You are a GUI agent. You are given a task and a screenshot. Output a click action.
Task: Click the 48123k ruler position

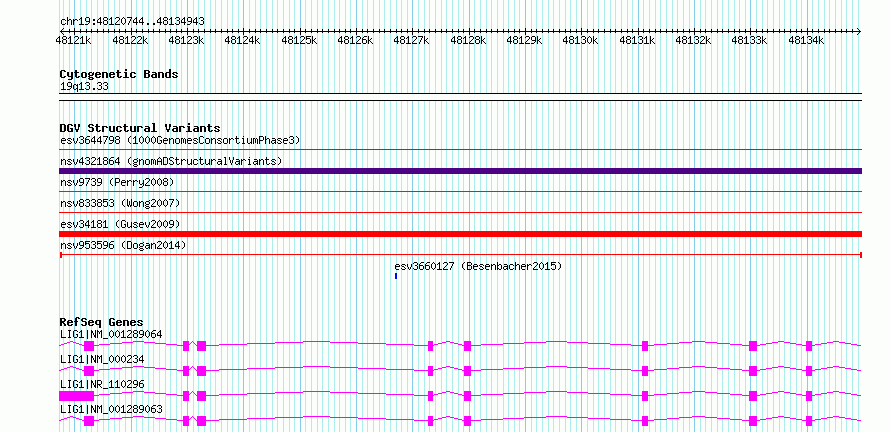coord(186,40)
